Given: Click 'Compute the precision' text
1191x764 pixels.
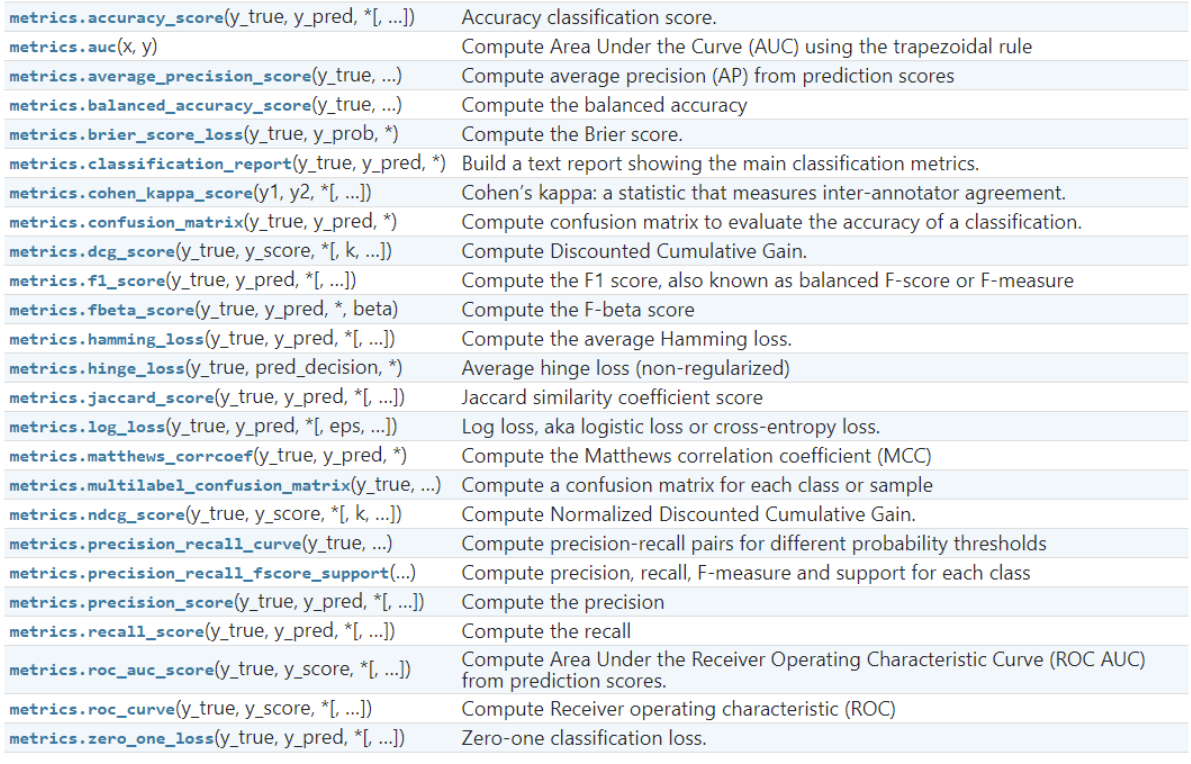Looking at the screenshot, I should pyautogui.click(x=563, y=602).
